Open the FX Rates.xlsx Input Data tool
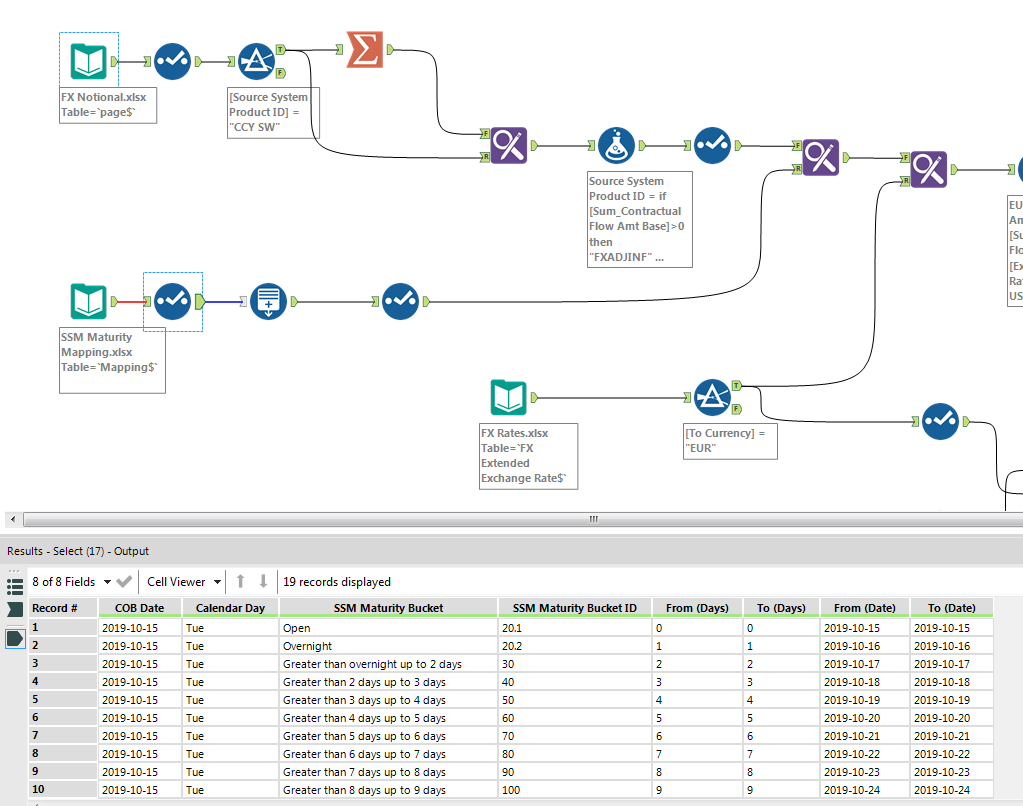This screenshot has height=806, width=1023. [508, 397]
